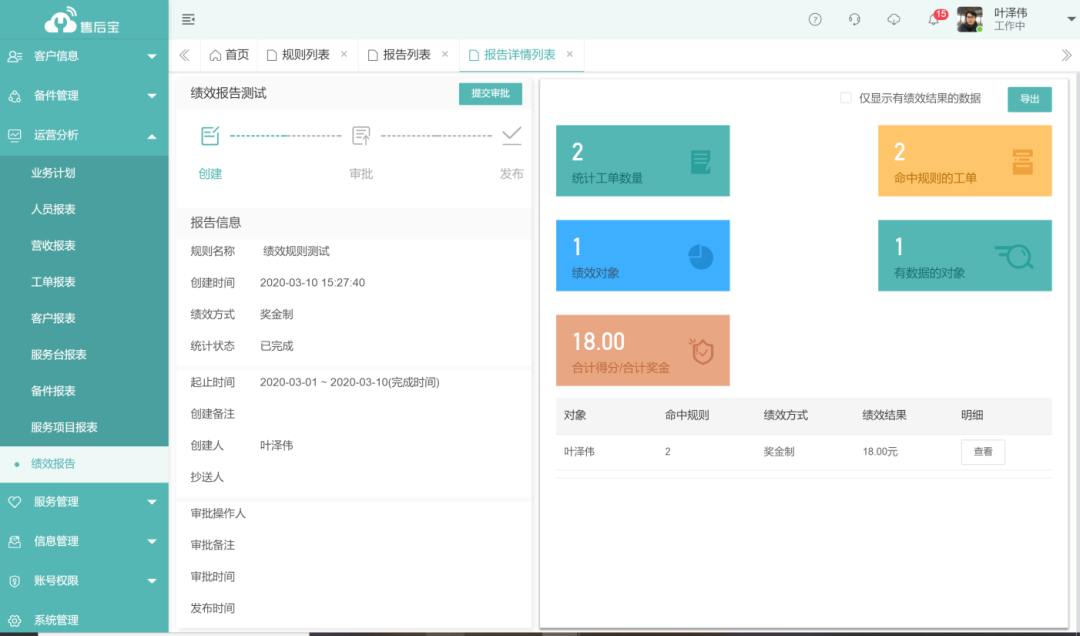Viewport: 1080px width, 636px height.
Task: Click the 提交审批 button
Action: (x=490, y=94)
